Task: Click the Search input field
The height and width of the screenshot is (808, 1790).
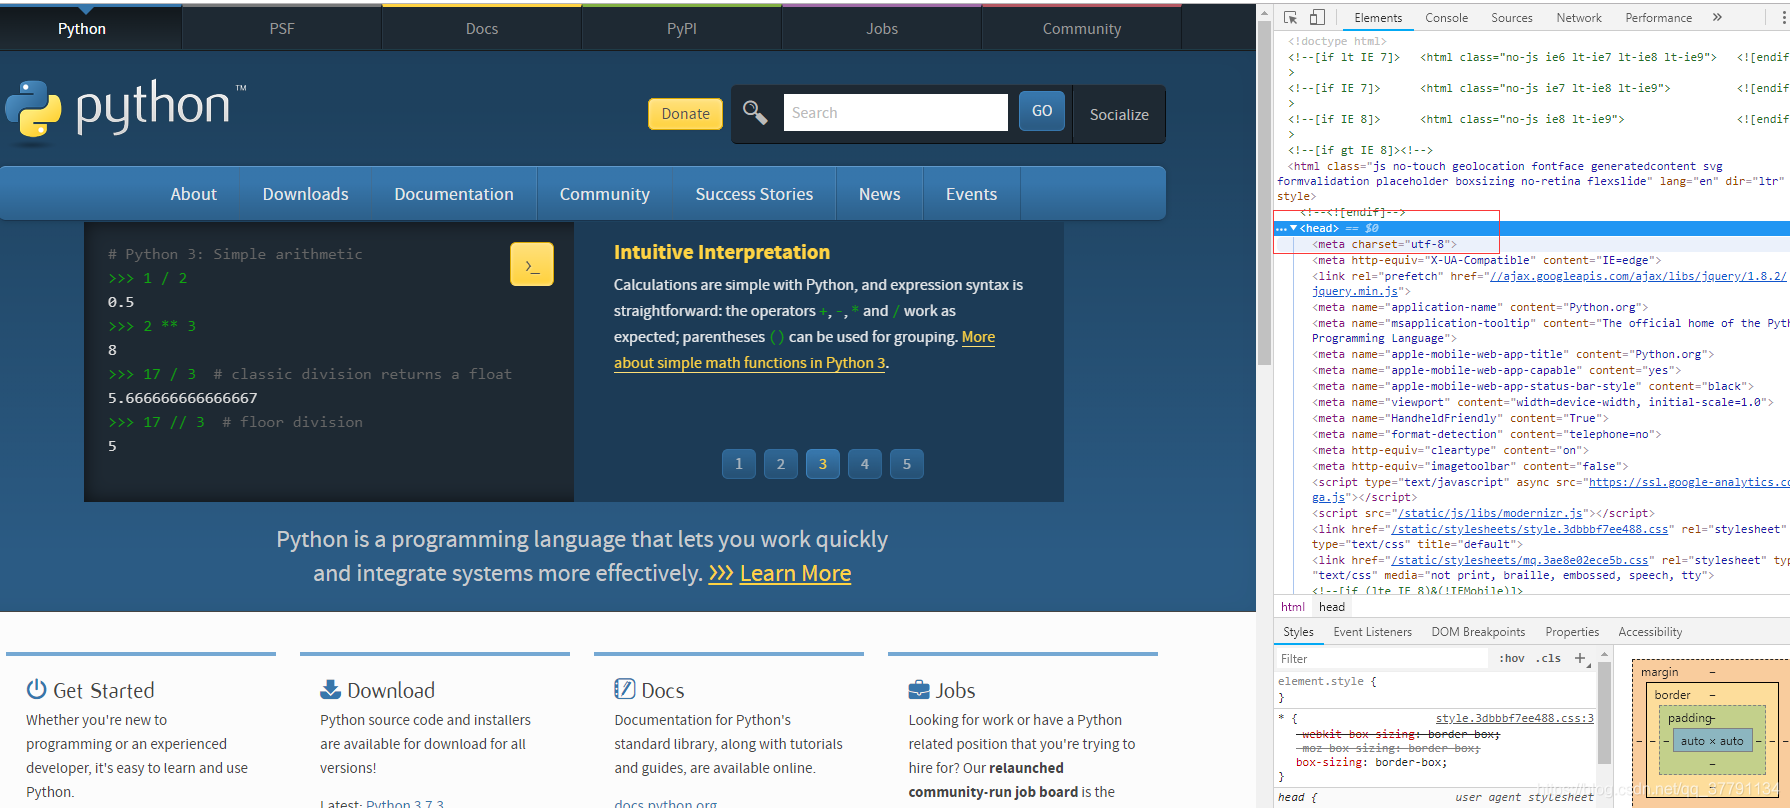Action: click(896, 112)
